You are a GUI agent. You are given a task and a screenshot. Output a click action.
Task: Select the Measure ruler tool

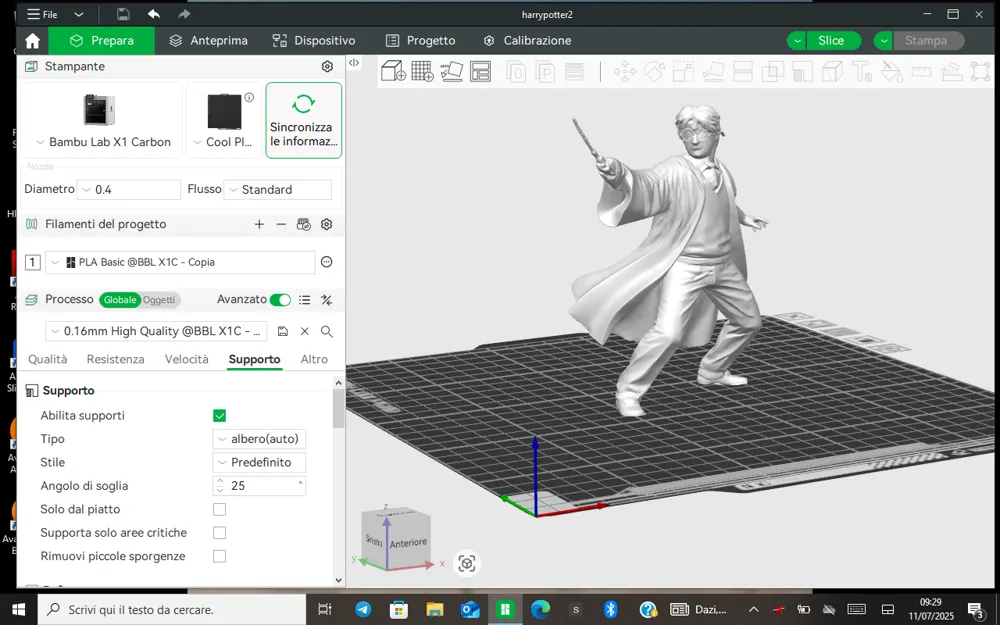point(922,71)
